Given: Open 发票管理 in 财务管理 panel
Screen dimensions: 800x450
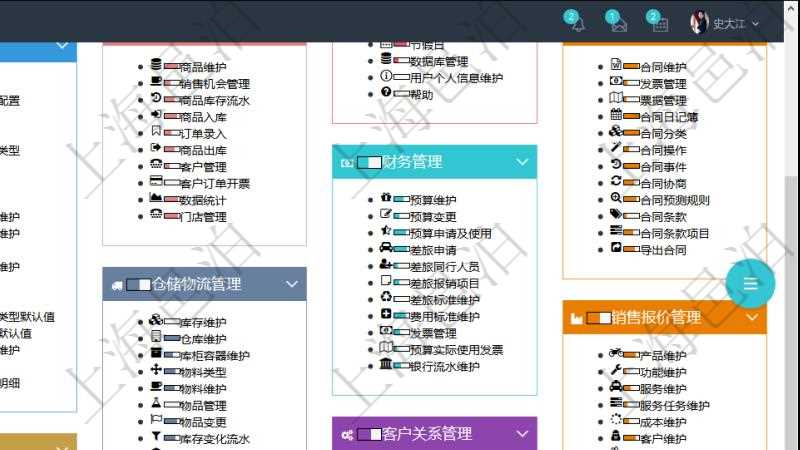Looking at the screenshot, I should 433,333.
